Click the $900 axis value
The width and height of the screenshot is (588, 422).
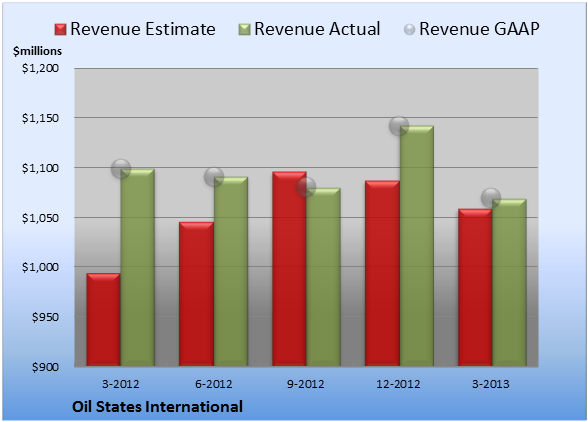45,367
